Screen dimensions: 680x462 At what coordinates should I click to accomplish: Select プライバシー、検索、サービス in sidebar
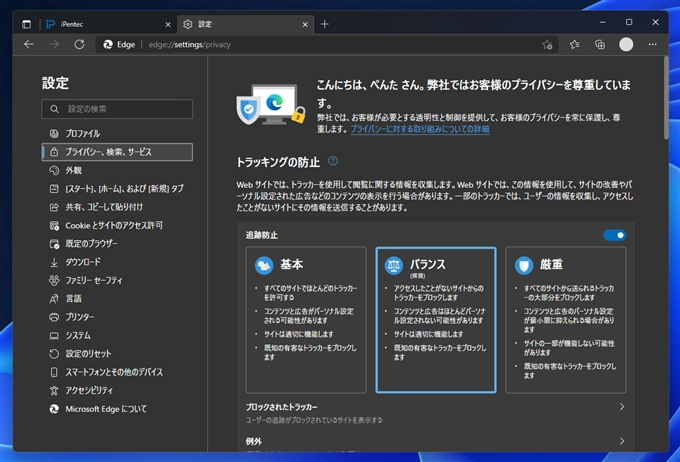(x=117, y=152)
